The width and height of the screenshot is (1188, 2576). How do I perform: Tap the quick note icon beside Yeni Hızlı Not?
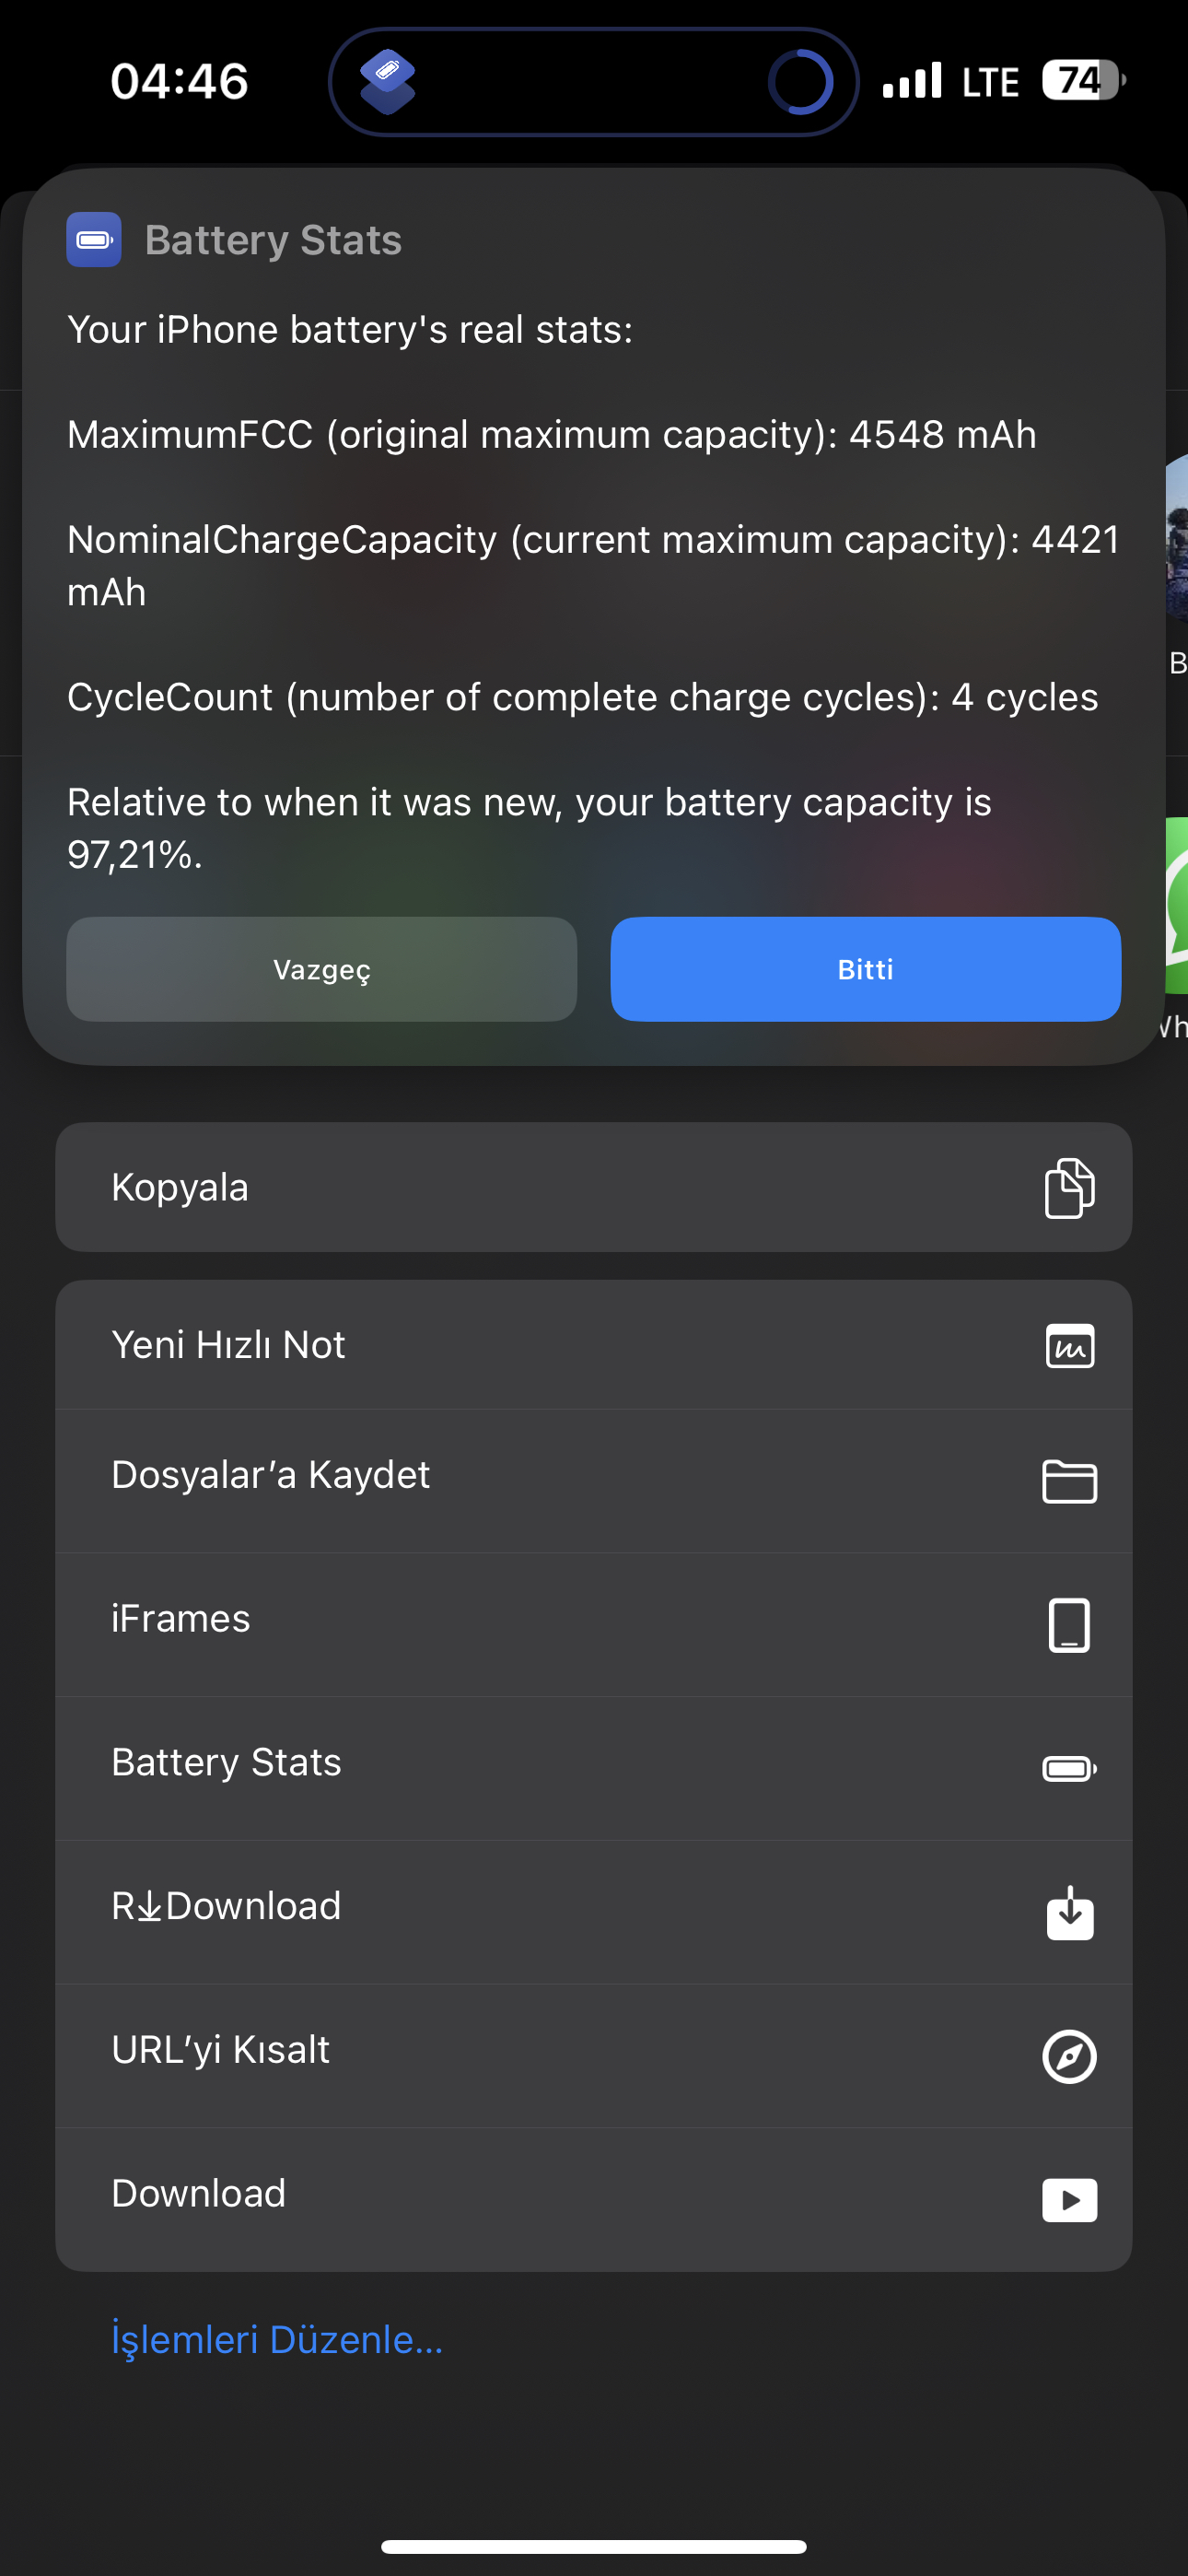[1069, 1345]
